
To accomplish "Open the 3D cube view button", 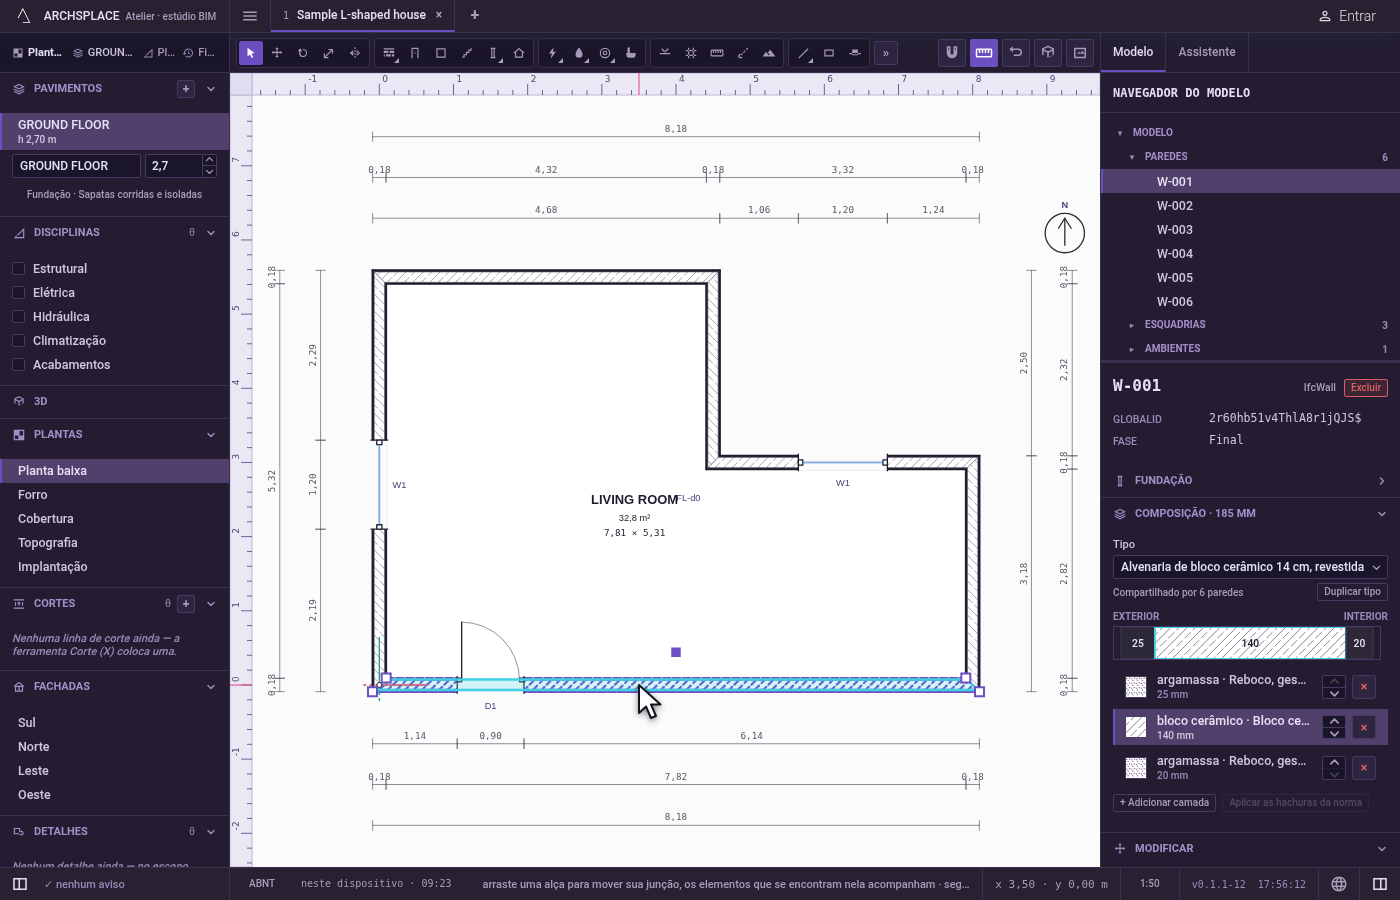I will (x=1048, y=52).
